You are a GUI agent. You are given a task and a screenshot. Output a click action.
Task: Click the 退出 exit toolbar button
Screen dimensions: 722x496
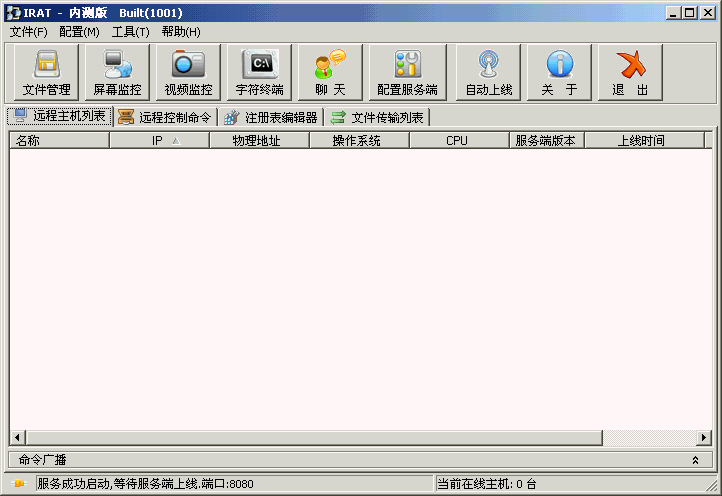(630, 73)
